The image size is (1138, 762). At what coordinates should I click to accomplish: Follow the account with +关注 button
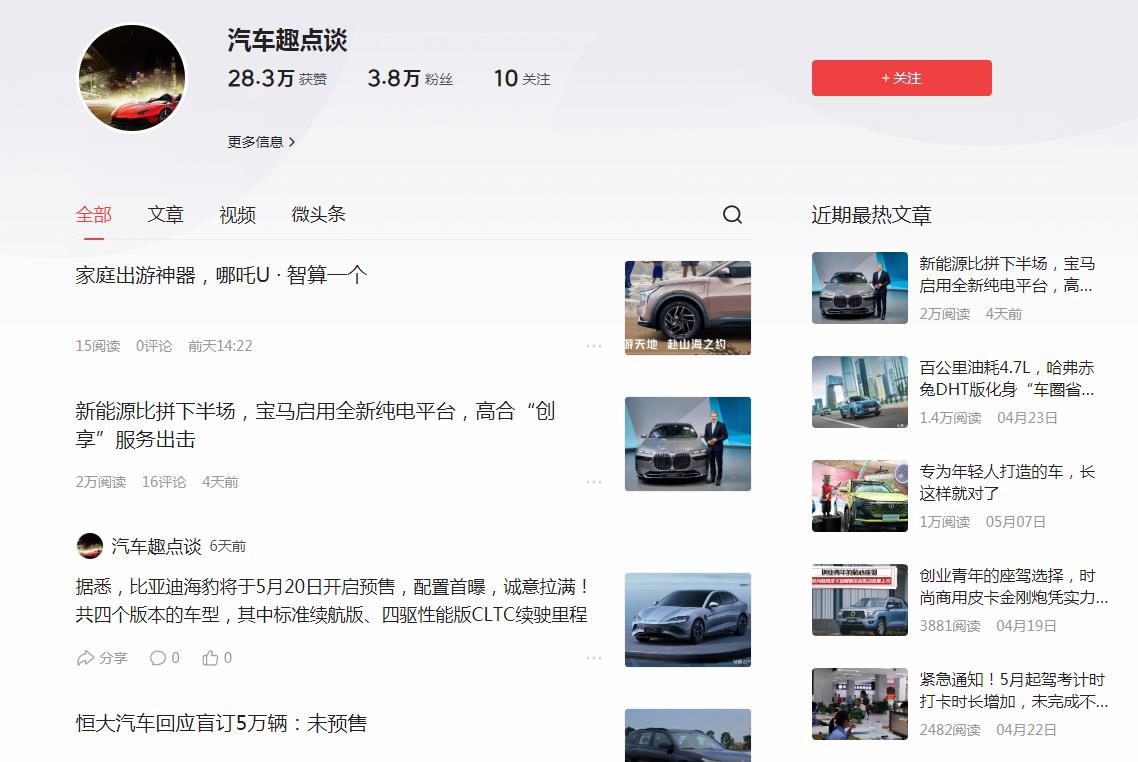tap(901, 78)
